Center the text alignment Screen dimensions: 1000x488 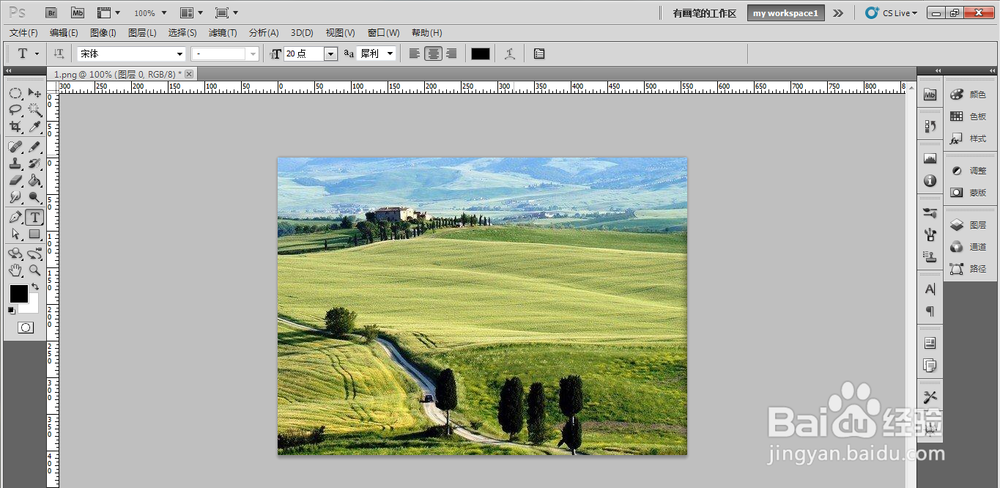pyautogui.click(x=434, y=54)
